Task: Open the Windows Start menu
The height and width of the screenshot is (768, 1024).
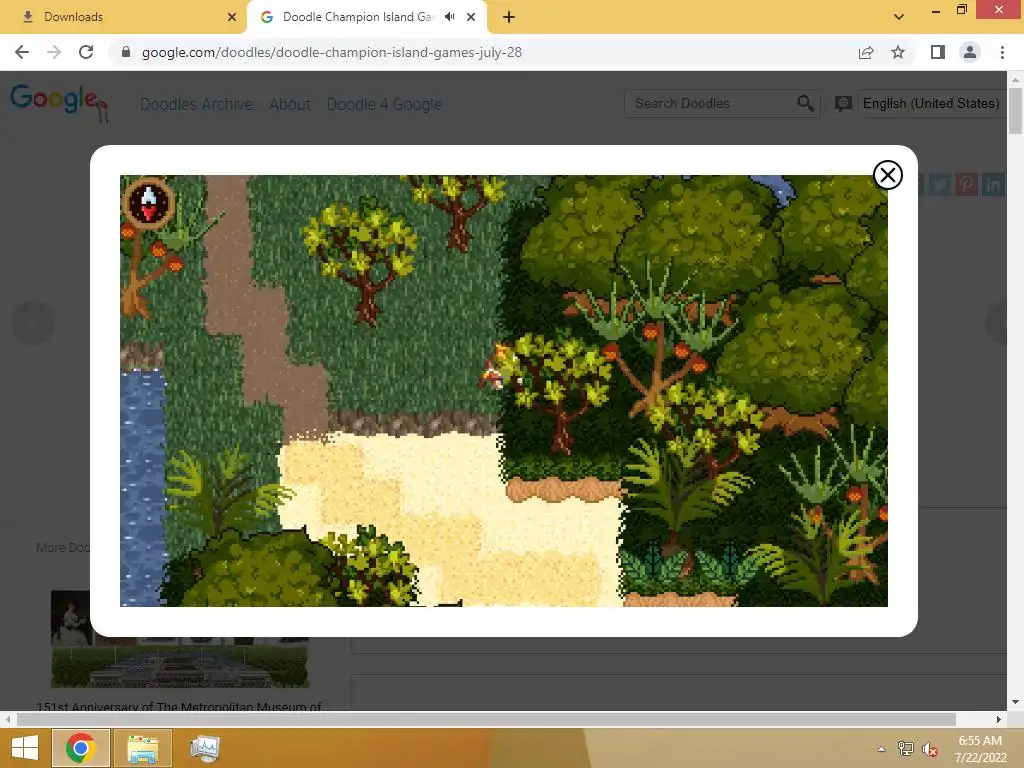Action: coord(25,748)
